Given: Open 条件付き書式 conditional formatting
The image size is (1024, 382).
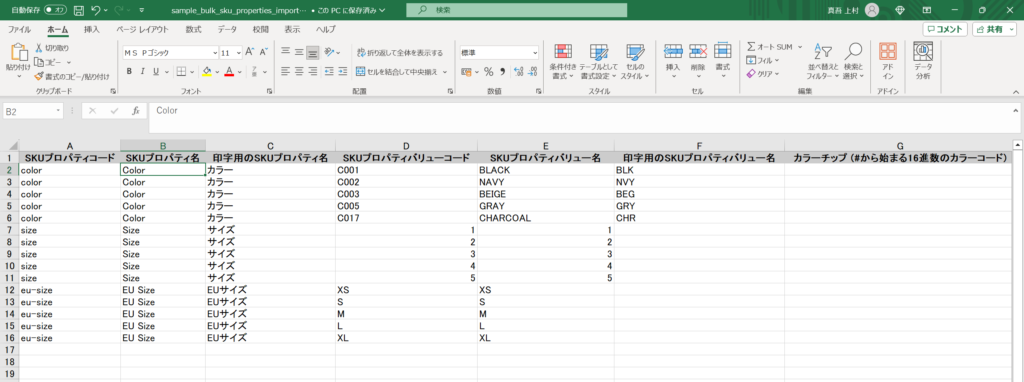Looking at the screenshot, I should tap(562, 62).
